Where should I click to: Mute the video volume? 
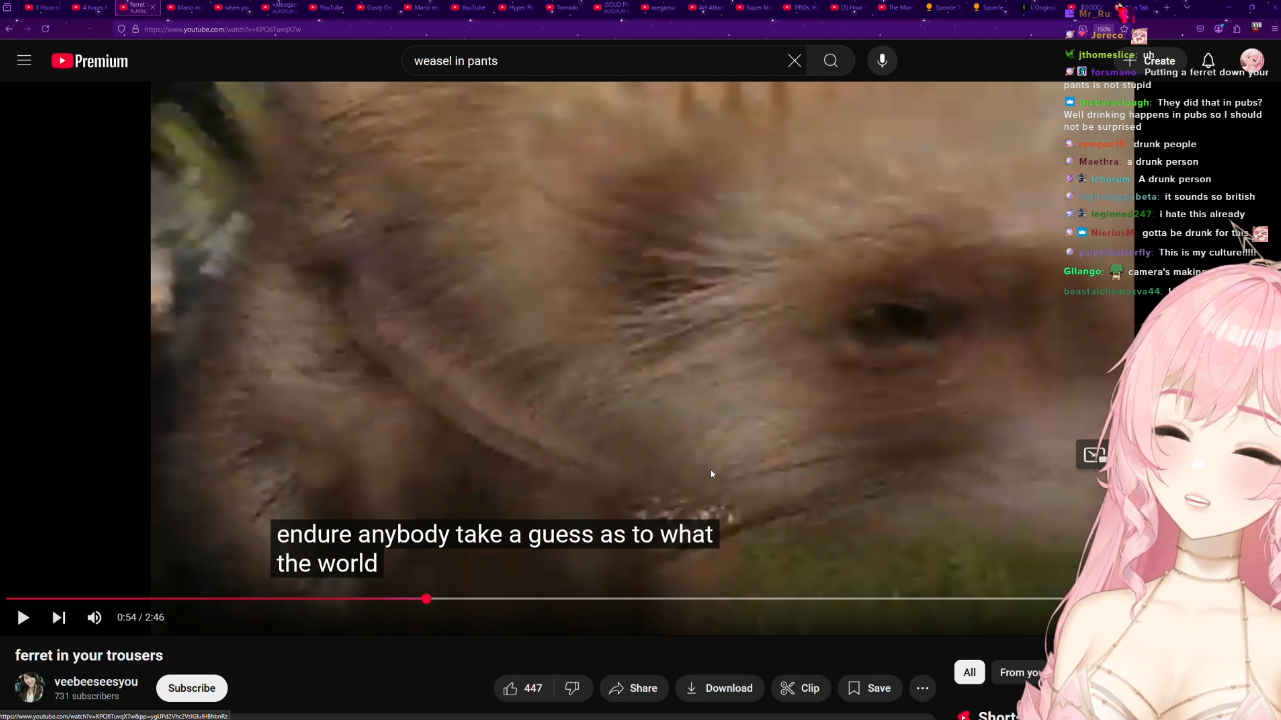point(94,618)
